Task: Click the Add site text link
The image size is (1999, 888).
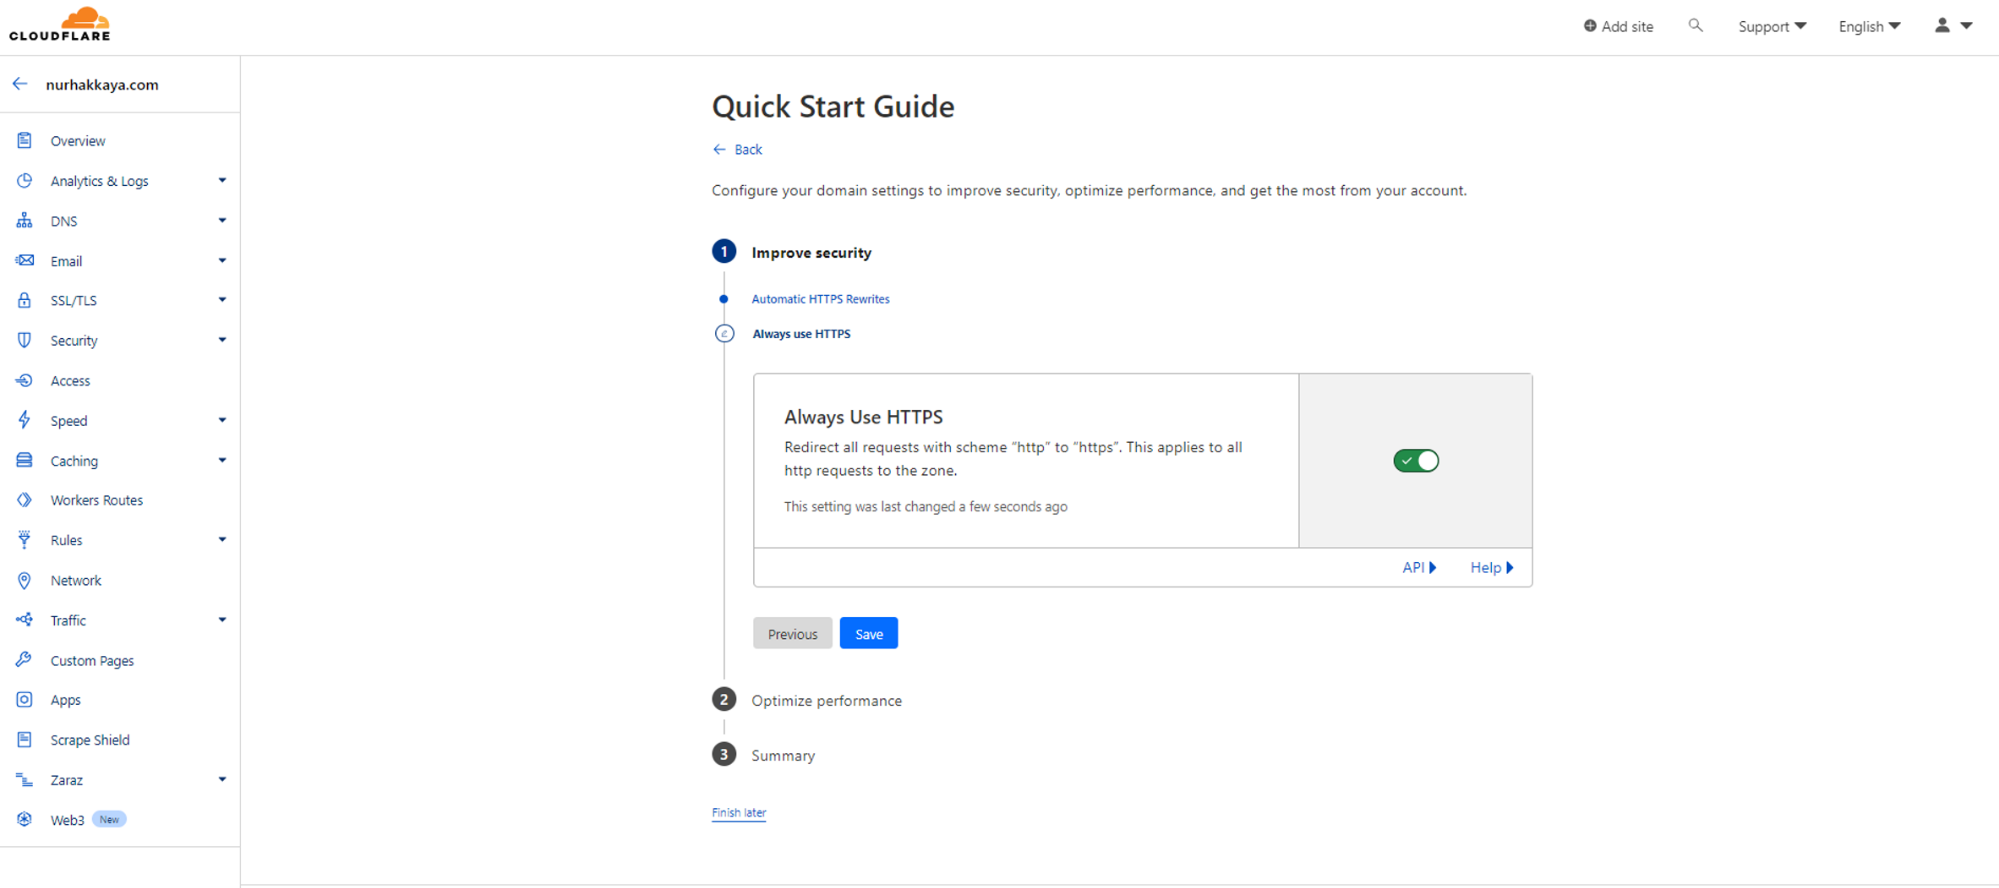Action: [x=1627, y=26]
